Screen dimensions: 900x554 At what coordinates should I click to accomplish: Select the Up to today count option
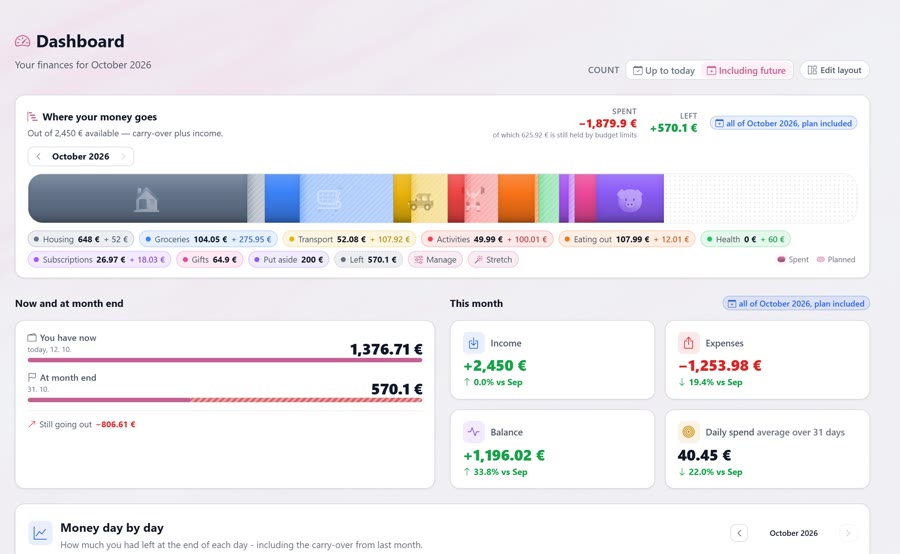[x=664, y=70]
